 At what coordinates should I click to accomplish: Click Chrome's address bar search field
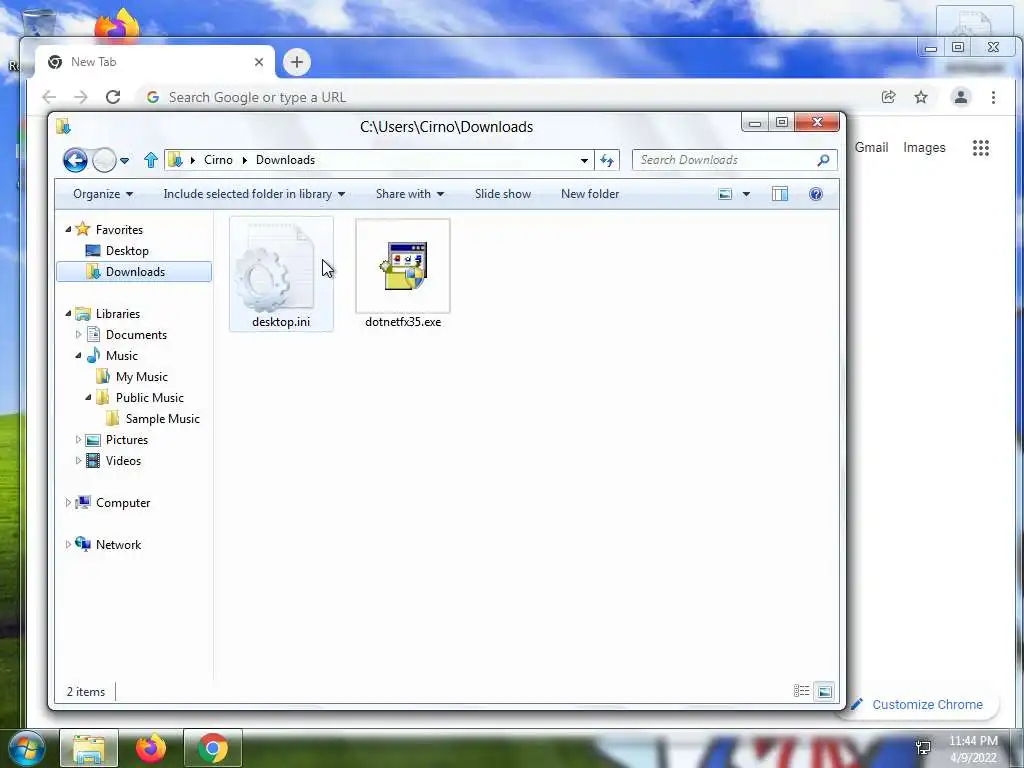(509, 97)
